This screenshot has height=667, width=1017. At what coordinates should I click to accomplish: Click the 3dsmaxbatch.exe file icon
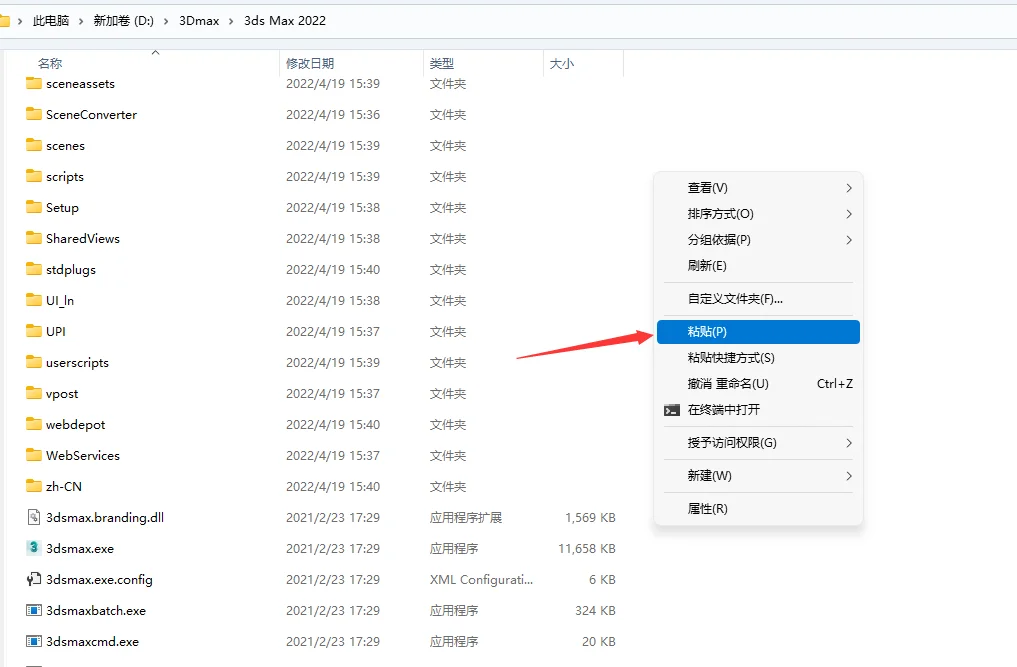pyautogui.click(x=34, y=610)
